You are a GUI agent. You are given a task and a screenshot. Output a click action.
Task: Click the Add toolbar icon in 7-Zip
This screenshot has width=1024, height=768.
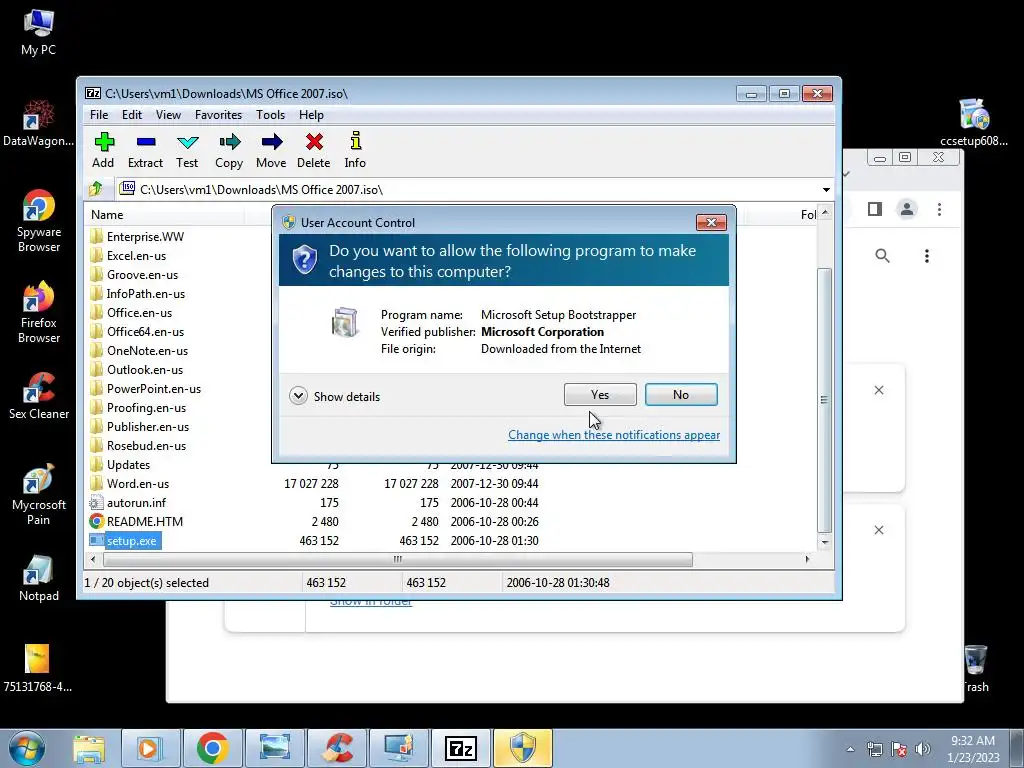103,150
